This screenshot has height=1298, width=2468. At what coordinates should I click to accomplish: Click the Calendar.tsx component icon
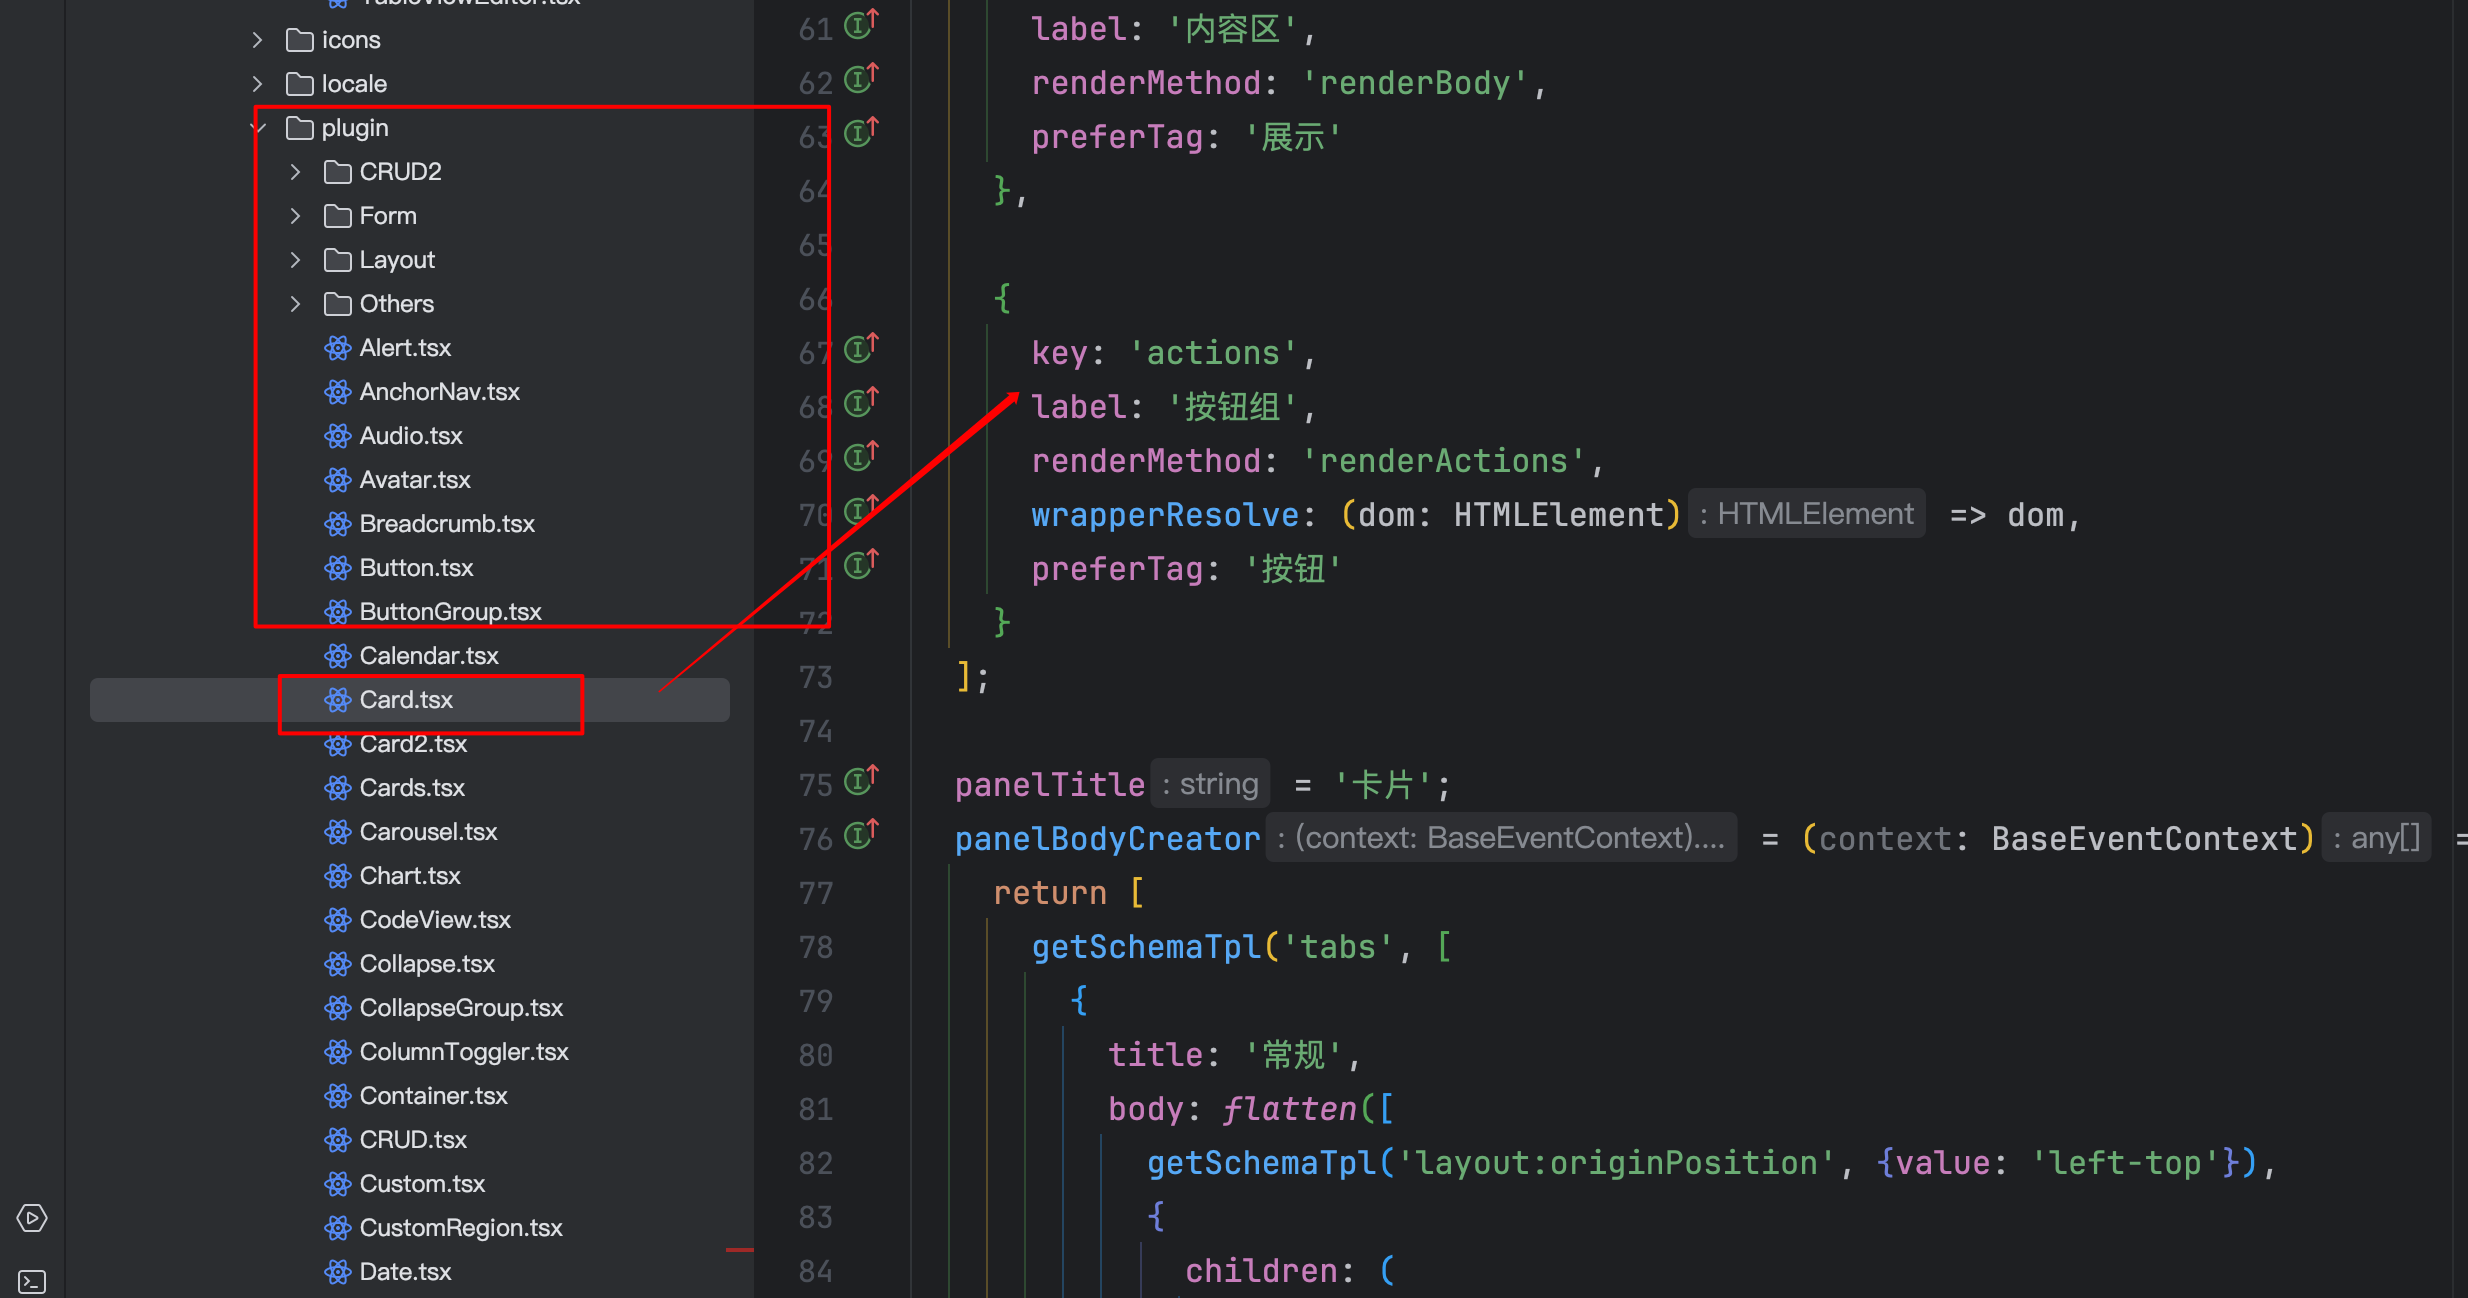(338, 655)
